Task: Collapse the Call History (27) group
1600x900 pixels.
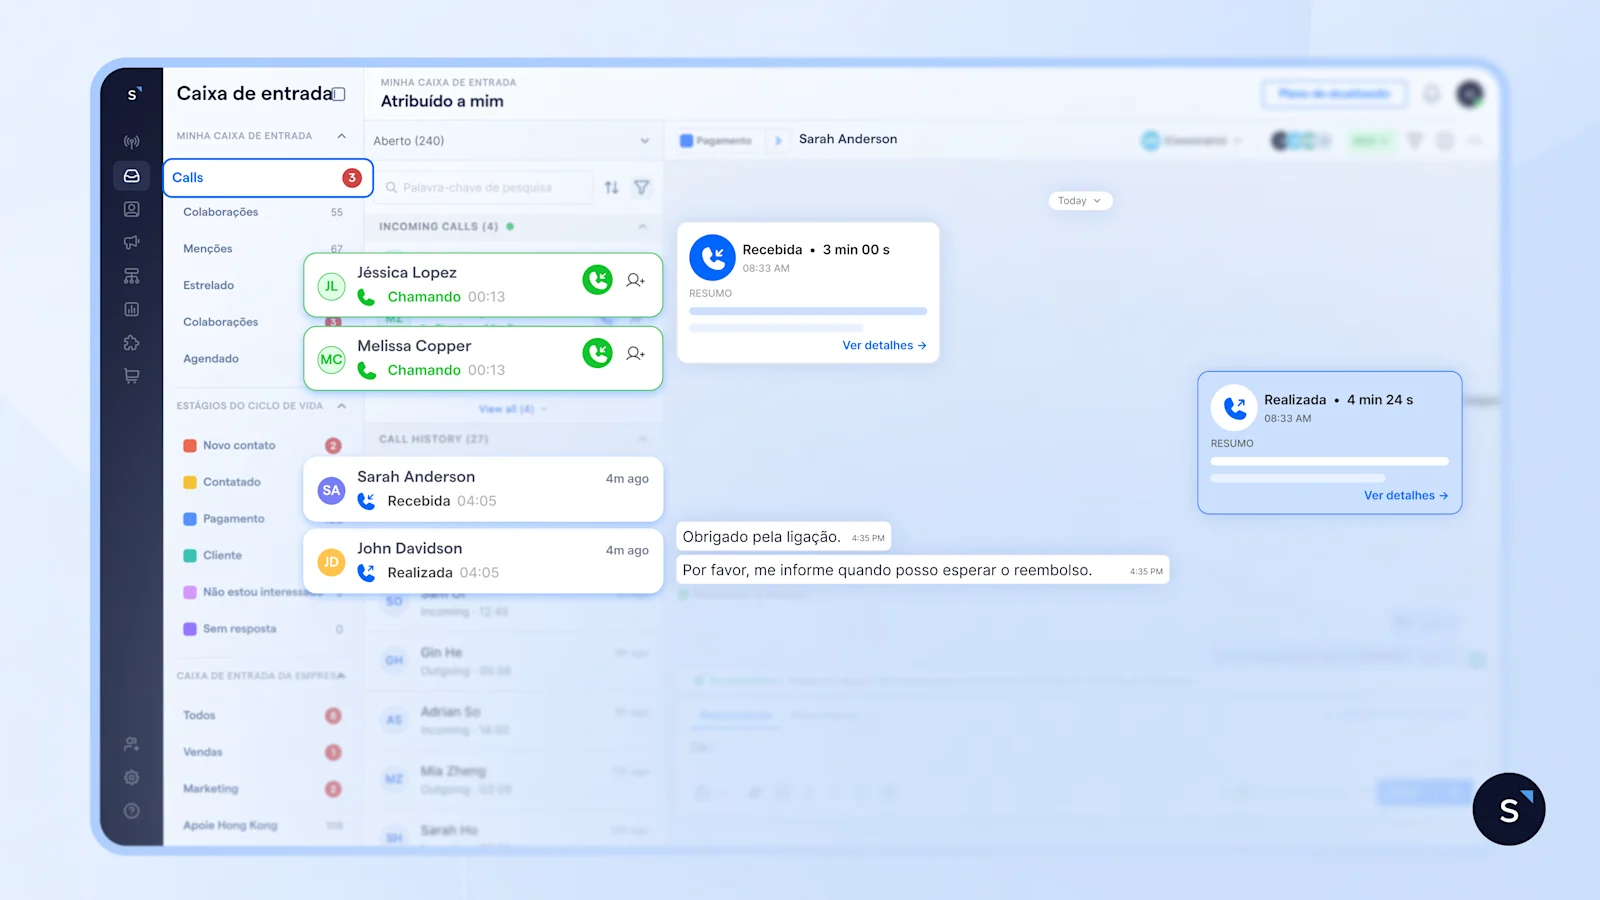Action: click(642, 439)
